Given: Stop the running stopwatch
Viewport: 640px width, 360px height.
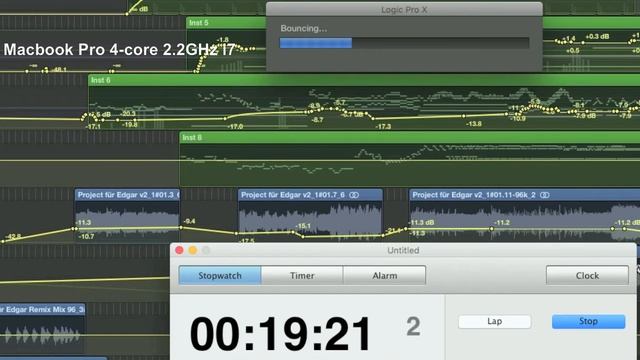Looking at the screenshot, I should pos(588,321).
